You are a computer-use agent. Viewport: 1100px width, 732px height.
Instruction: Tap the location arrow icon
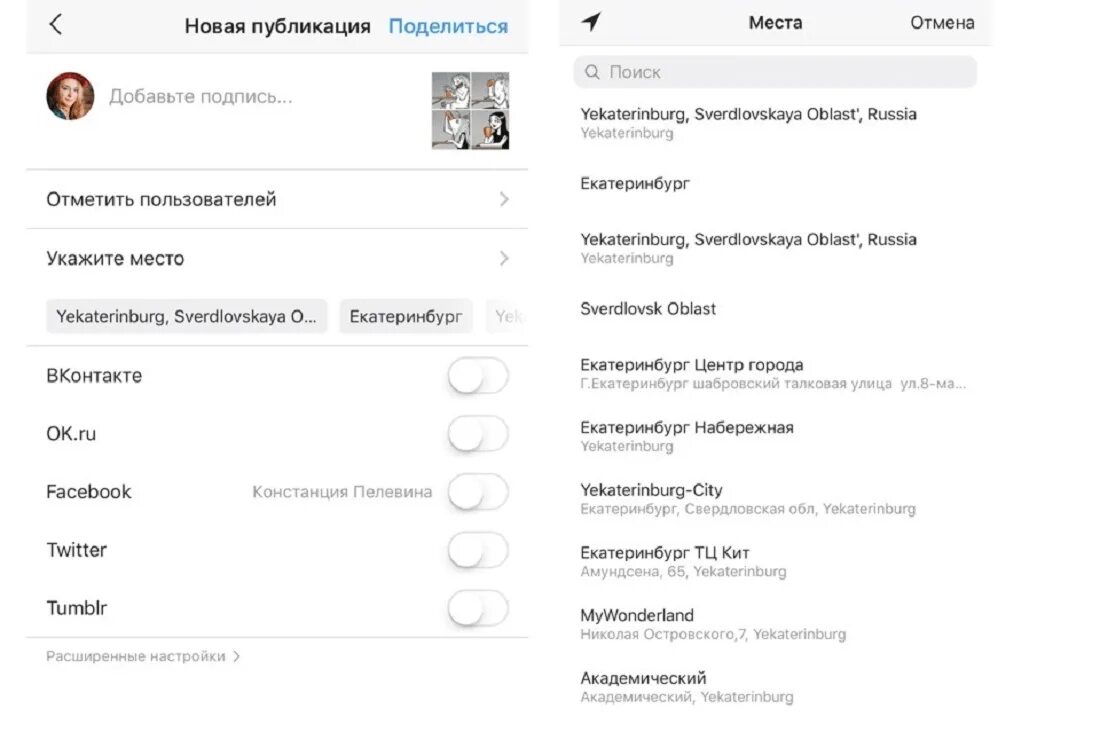(591, 22)
